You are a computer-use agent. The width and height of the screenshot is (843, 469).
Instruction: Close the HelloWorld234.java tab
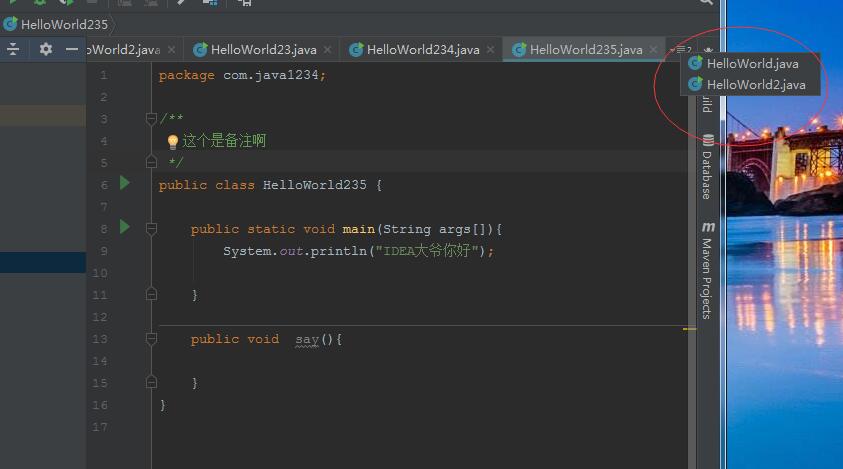point(492,49)
